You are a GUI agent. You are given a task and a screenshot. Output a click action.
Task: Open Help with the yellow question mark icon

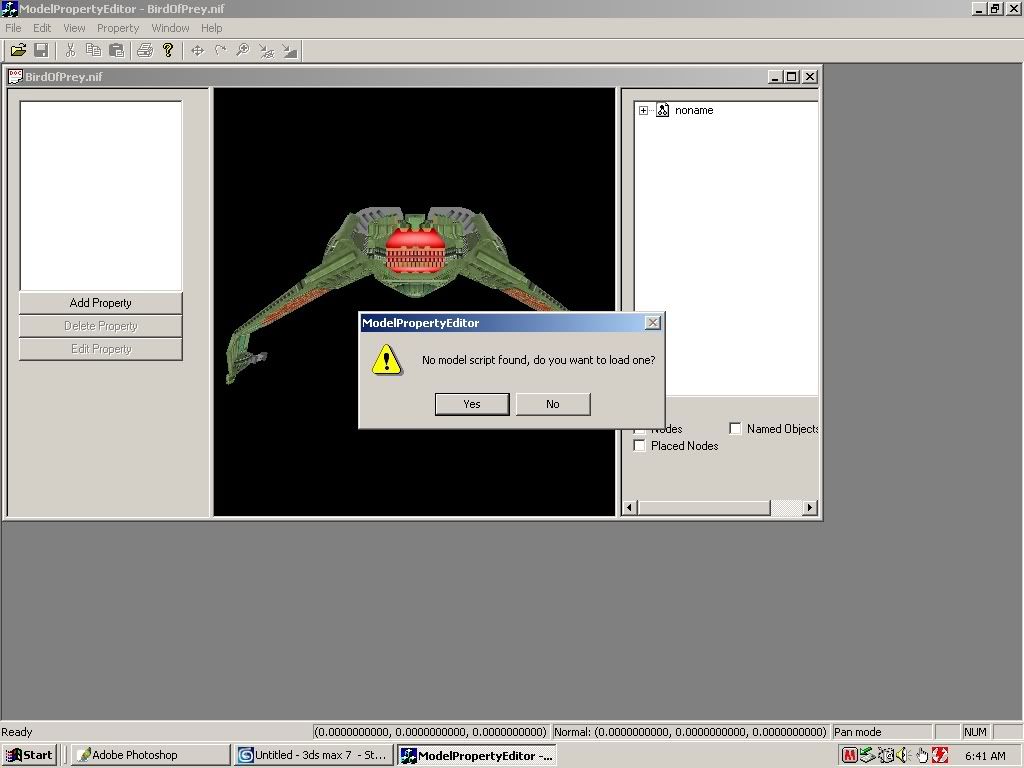(168, 50)
